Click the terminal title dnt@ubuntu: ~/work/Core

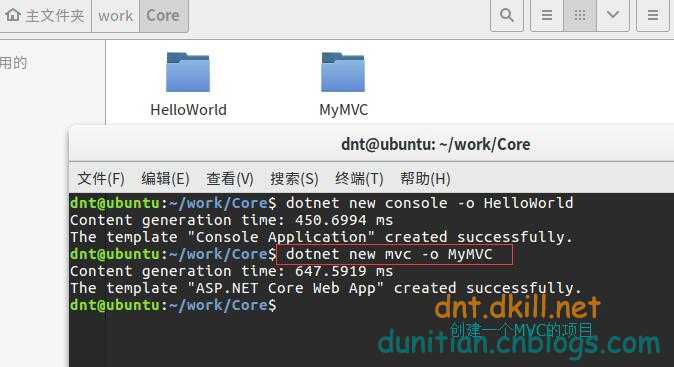(x=435, y=144)
